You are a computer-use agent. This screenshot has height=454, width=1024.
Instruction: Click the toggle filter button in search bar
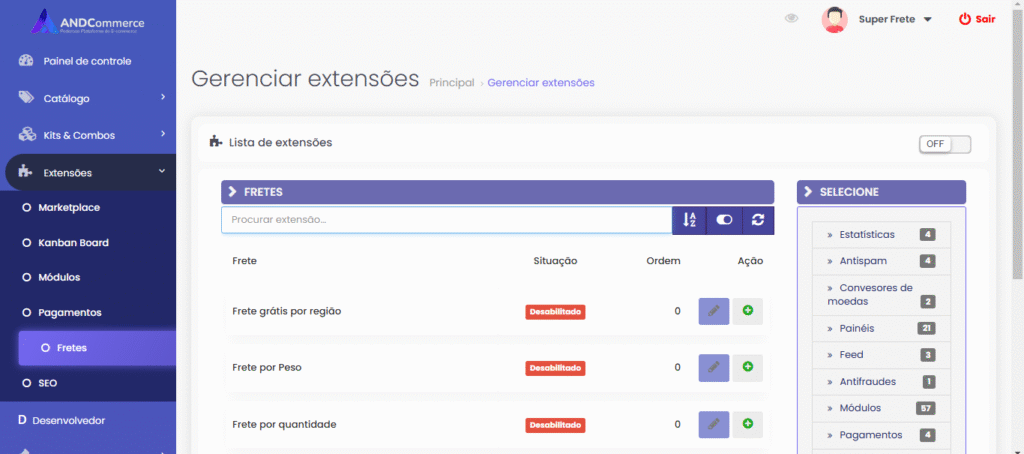[724, 220]
